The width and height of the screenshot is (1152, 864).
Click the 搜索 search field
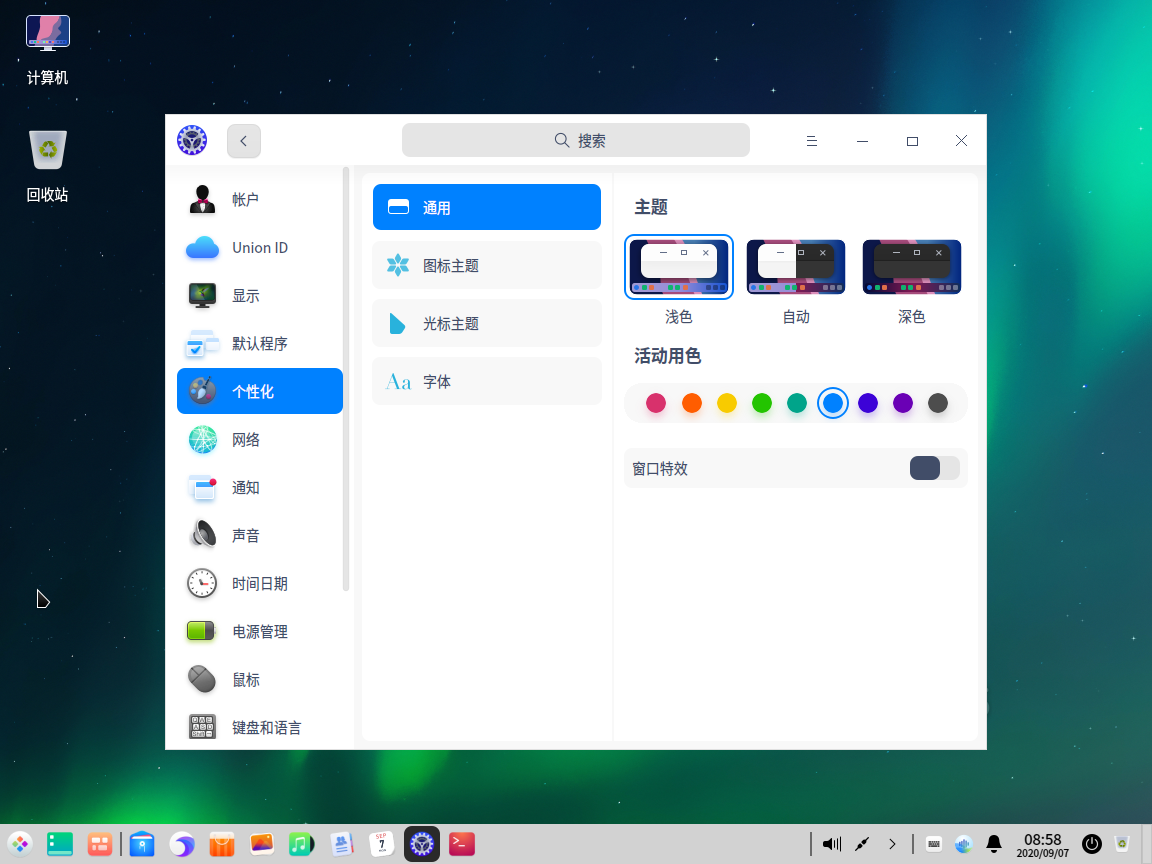click(x=575, y=140)
